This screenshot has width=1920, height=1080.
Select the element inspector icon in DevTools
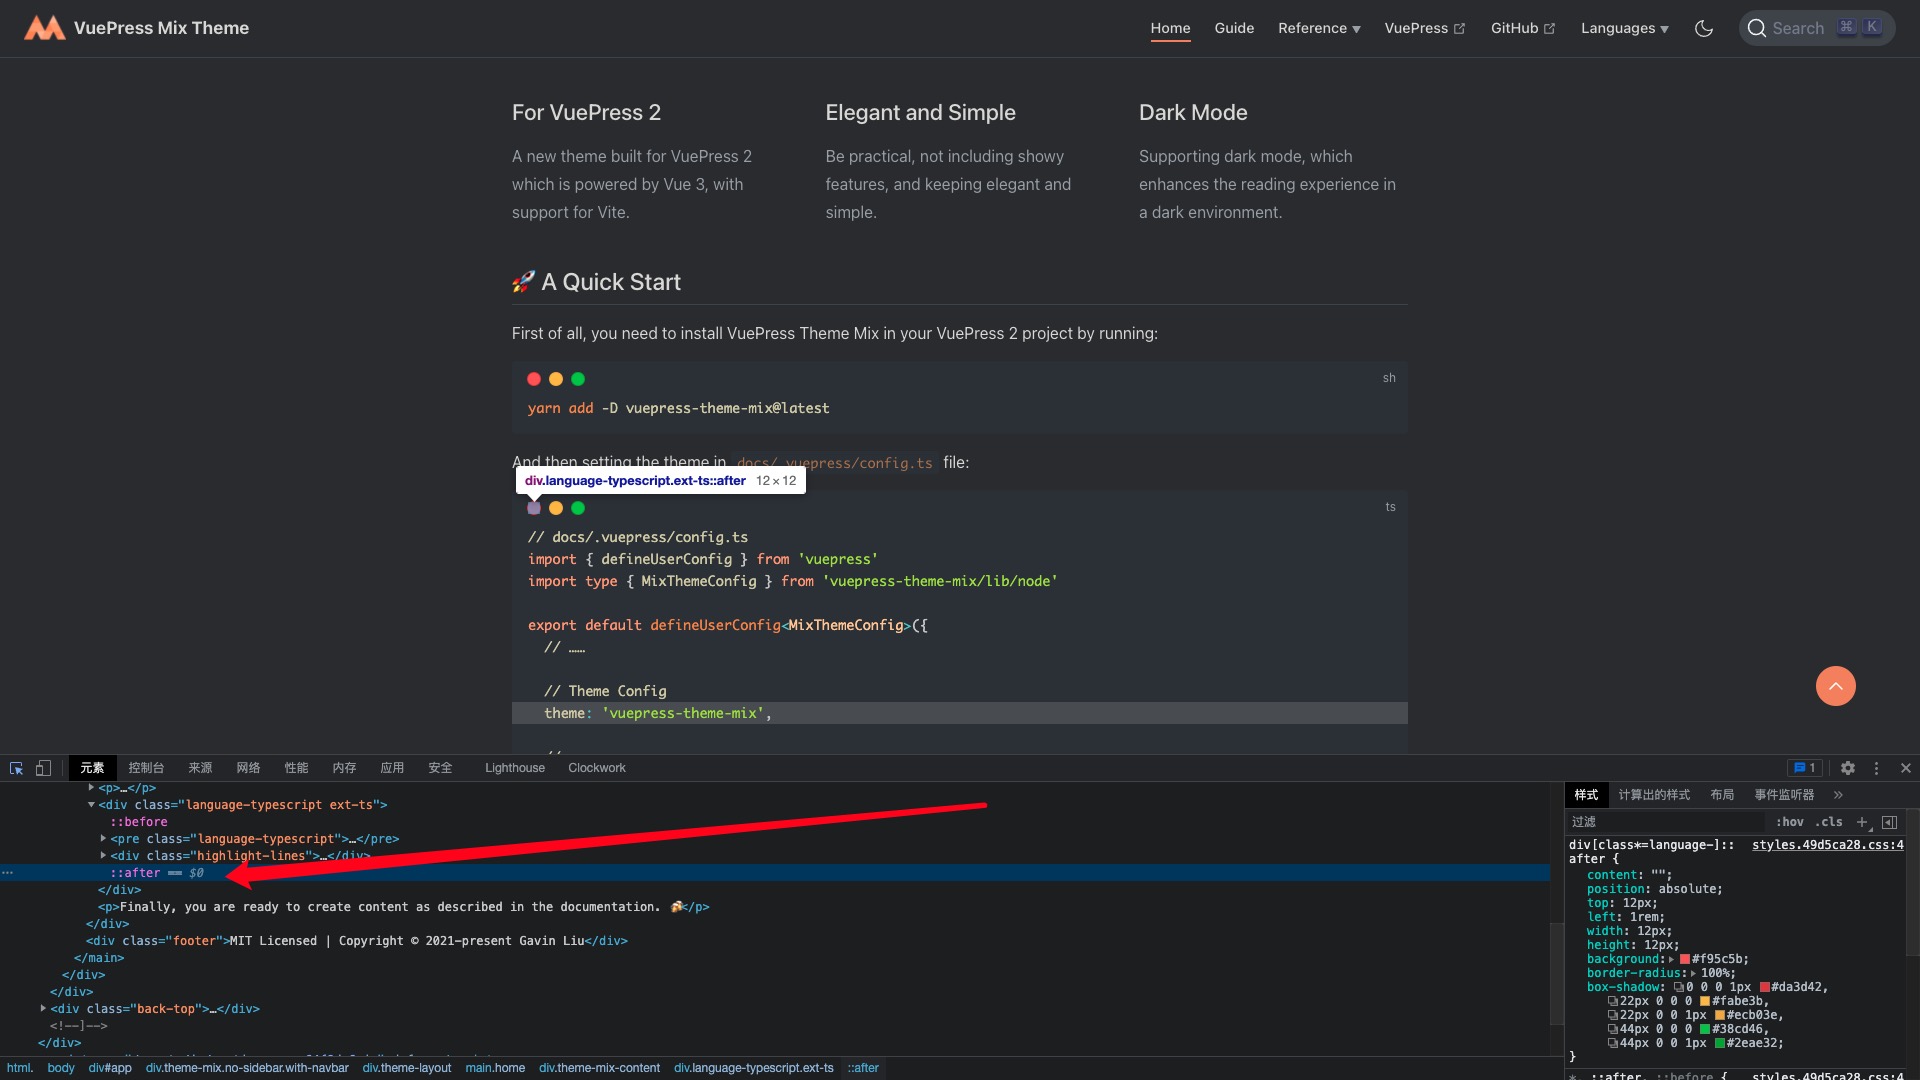tap(15, 768)
